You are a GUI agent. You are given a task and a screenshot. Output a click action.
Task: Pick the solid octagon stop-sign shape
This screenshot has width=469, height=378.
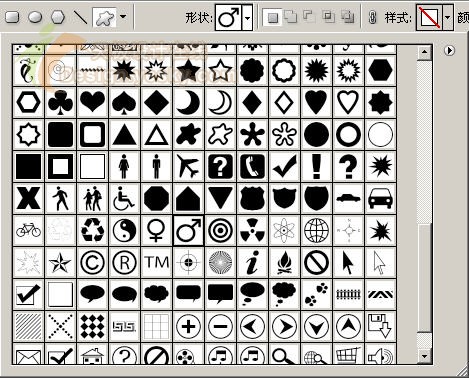coord(156,198)
